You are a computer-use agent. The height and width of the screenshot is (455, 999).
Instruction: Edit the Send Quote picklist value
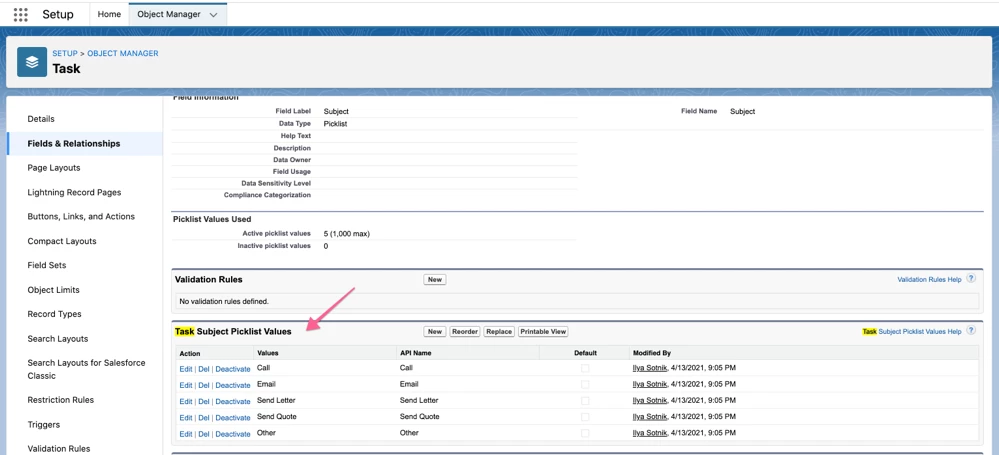tap(186, 417)
